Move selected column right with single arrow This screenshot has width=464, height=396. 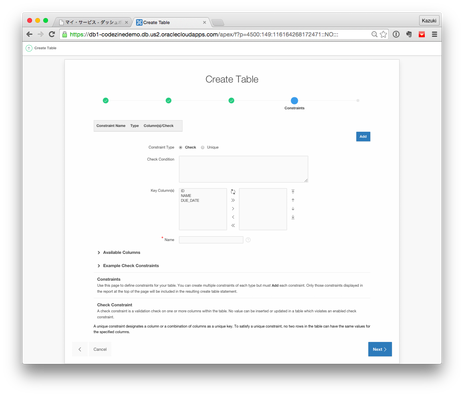tap(233, 209)
